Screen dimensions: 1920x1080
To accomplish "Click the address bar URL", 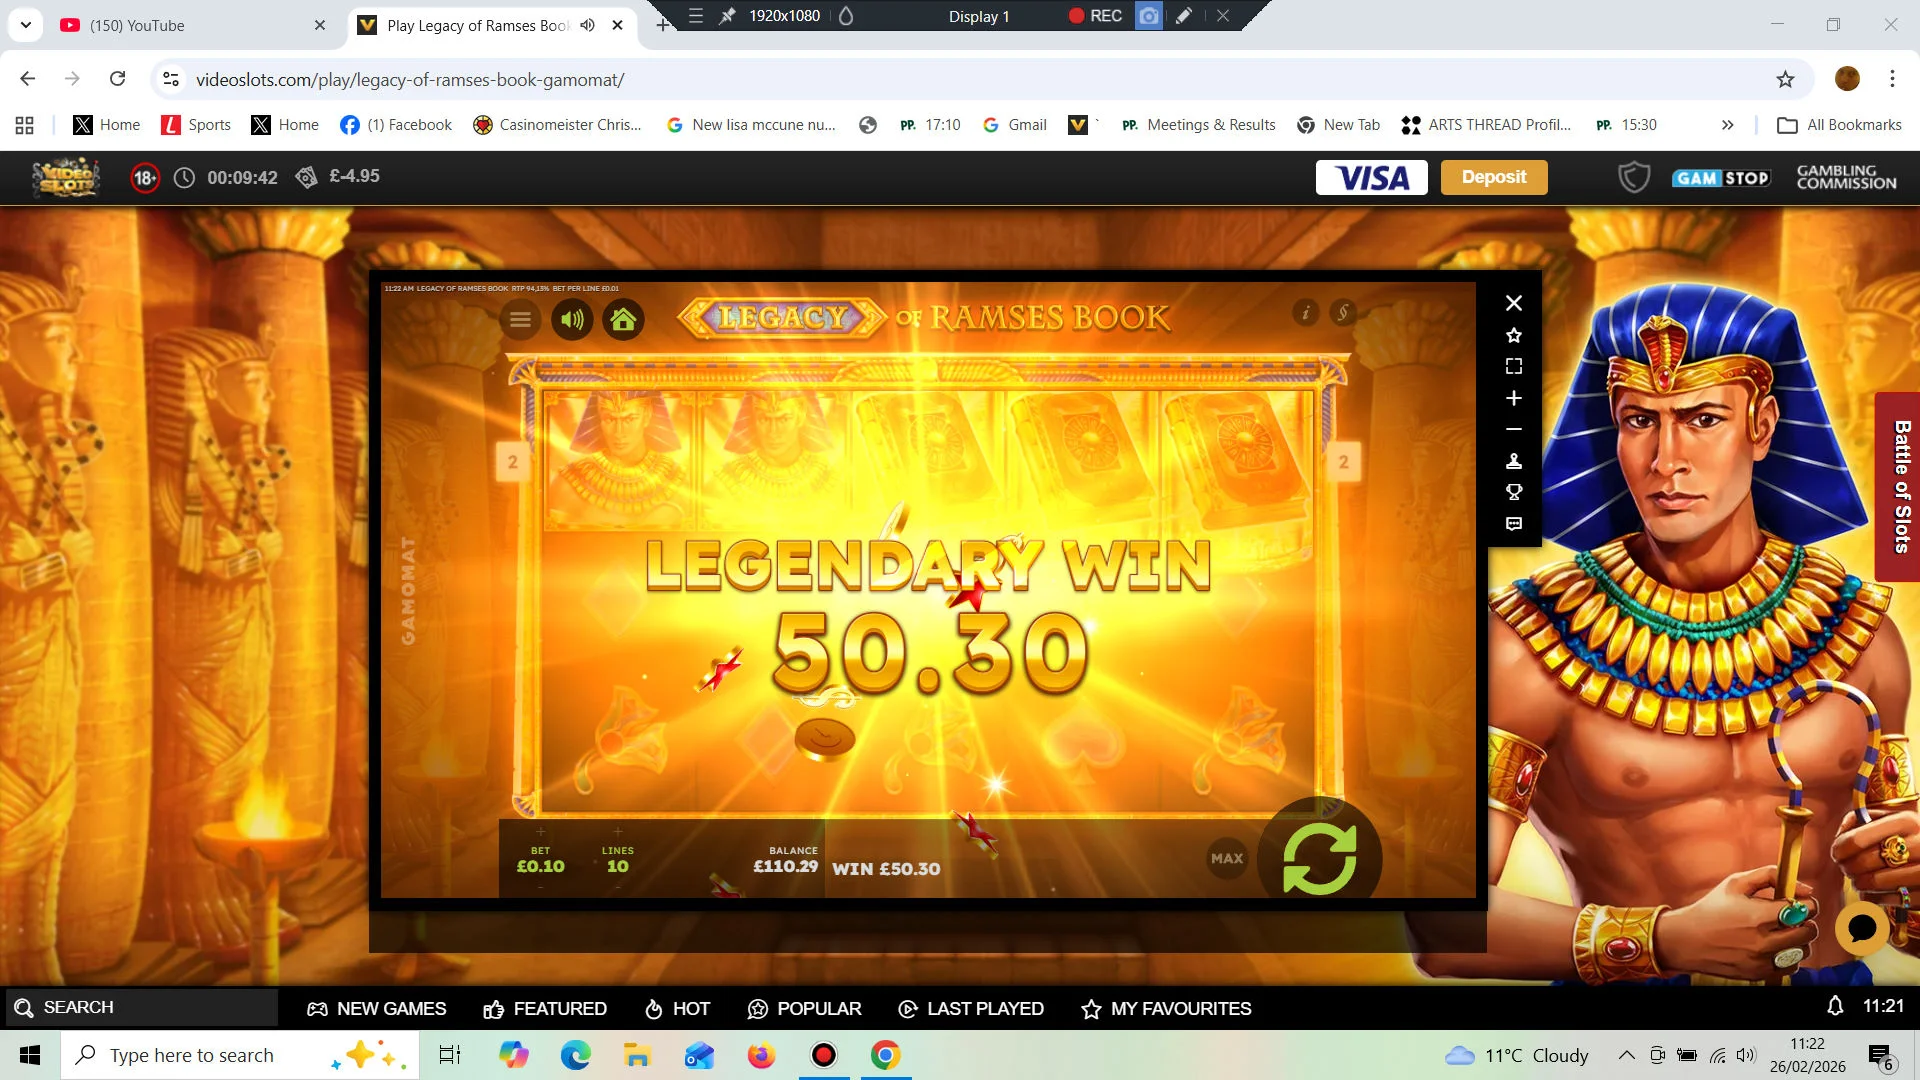I will click(410, 80).
